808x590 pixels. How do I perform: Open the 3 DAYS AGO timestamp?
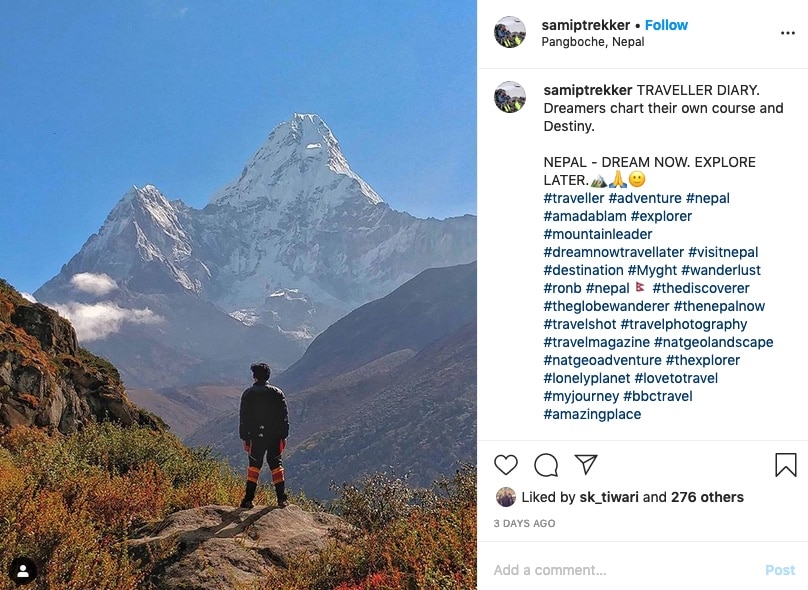point(524,524)
